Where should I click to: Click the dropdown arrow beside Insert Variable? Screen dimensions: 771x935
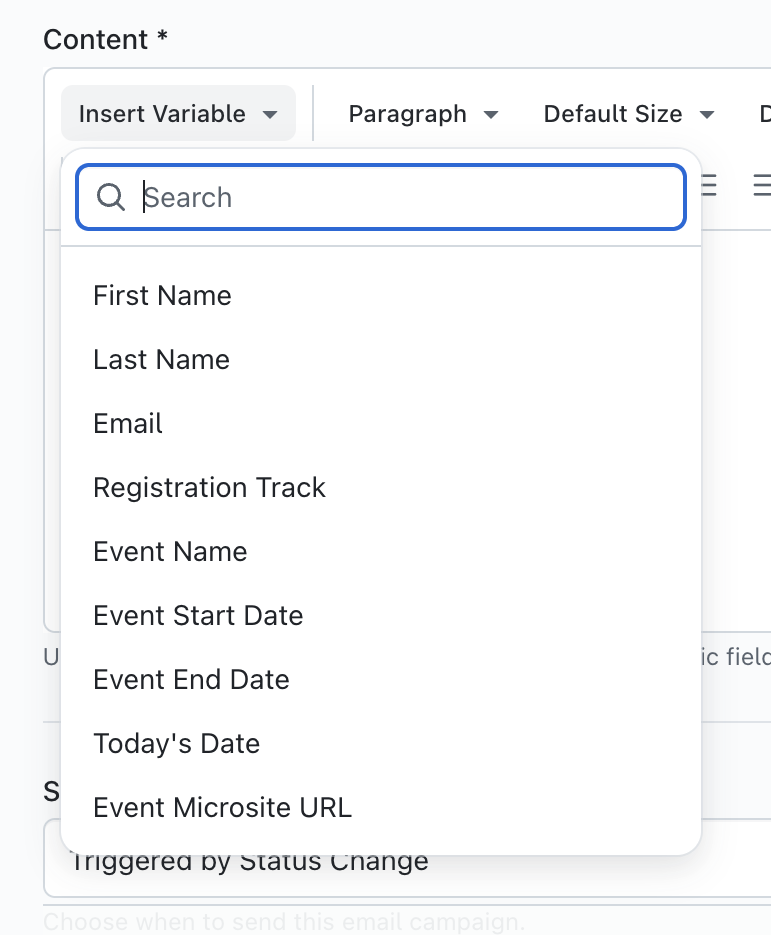270,115
